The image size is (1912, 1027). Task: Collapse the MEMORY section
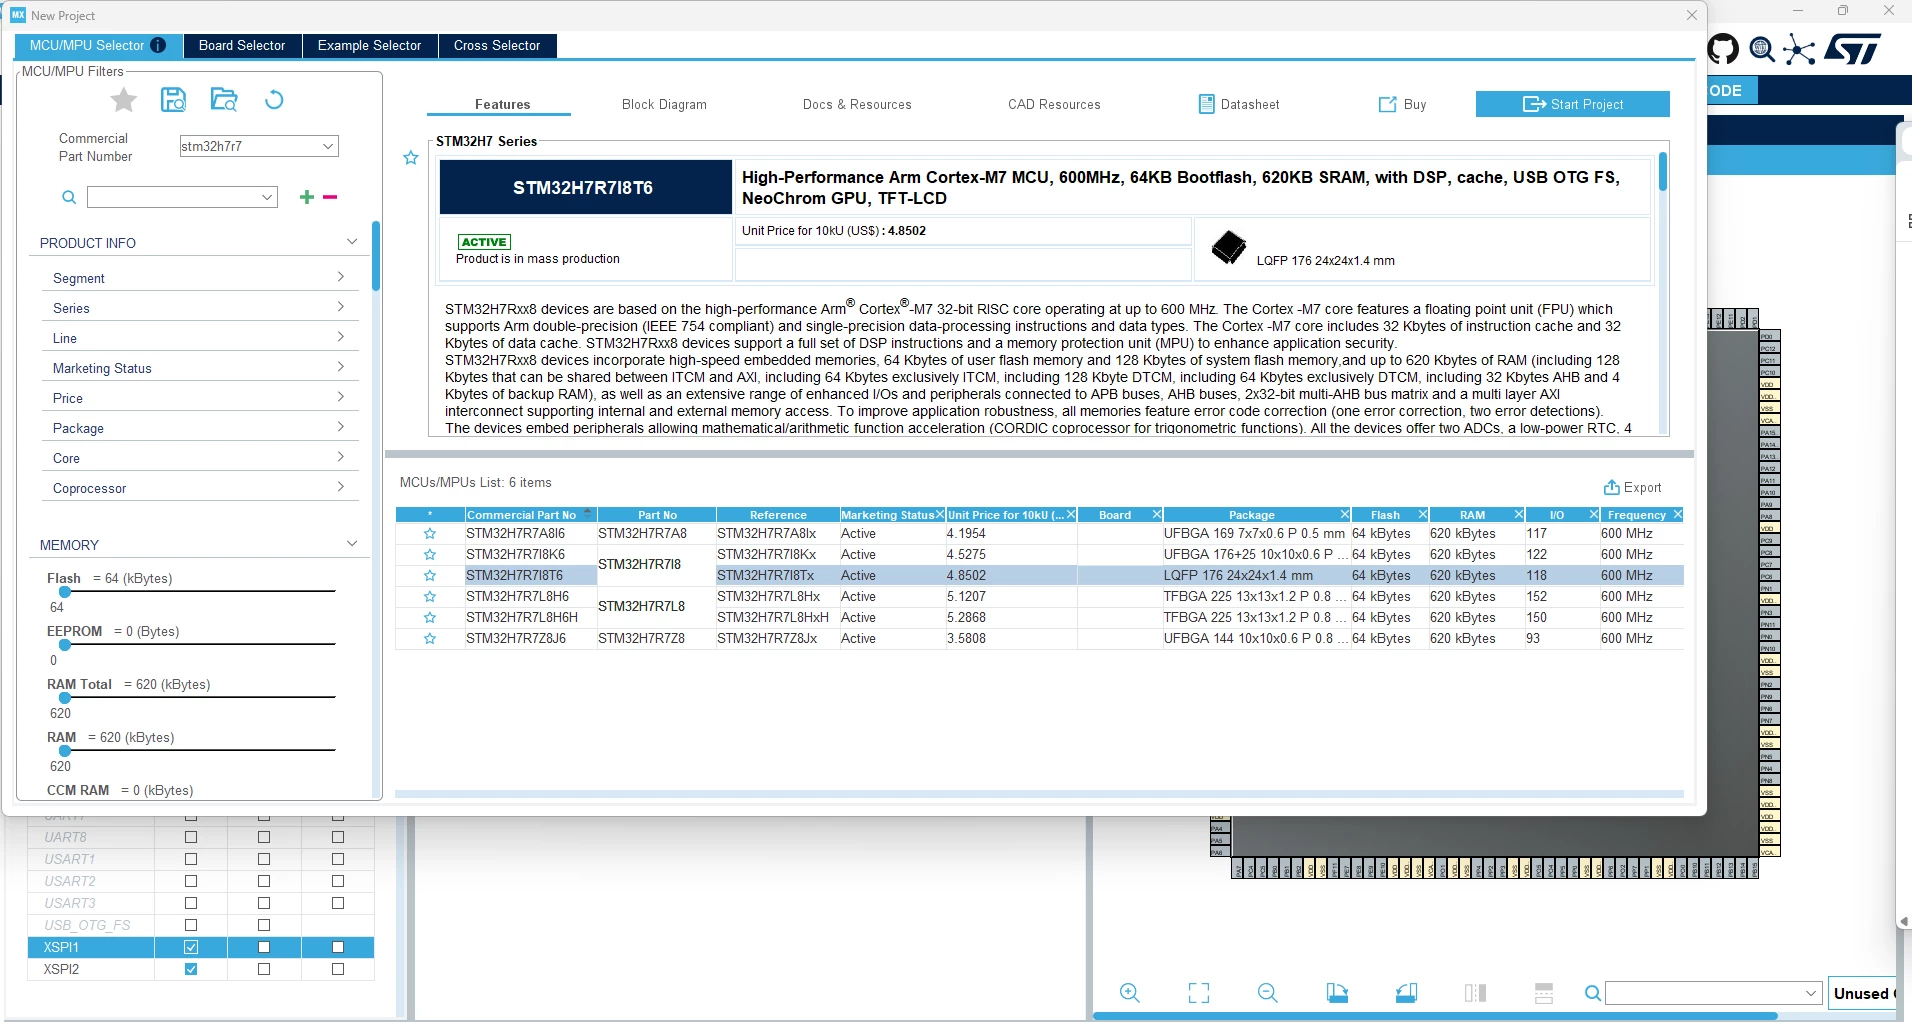(352, 544)
